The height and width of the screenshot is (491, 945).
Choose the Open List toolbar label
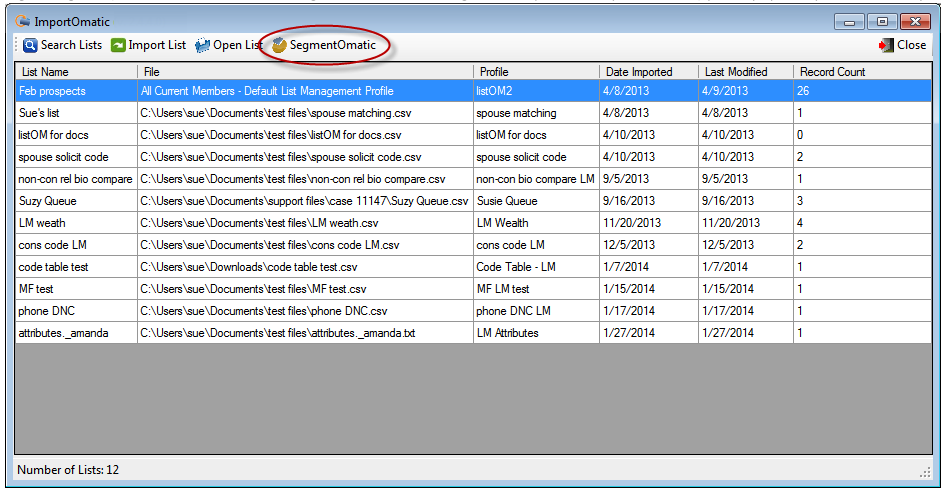tap(237, 45)
